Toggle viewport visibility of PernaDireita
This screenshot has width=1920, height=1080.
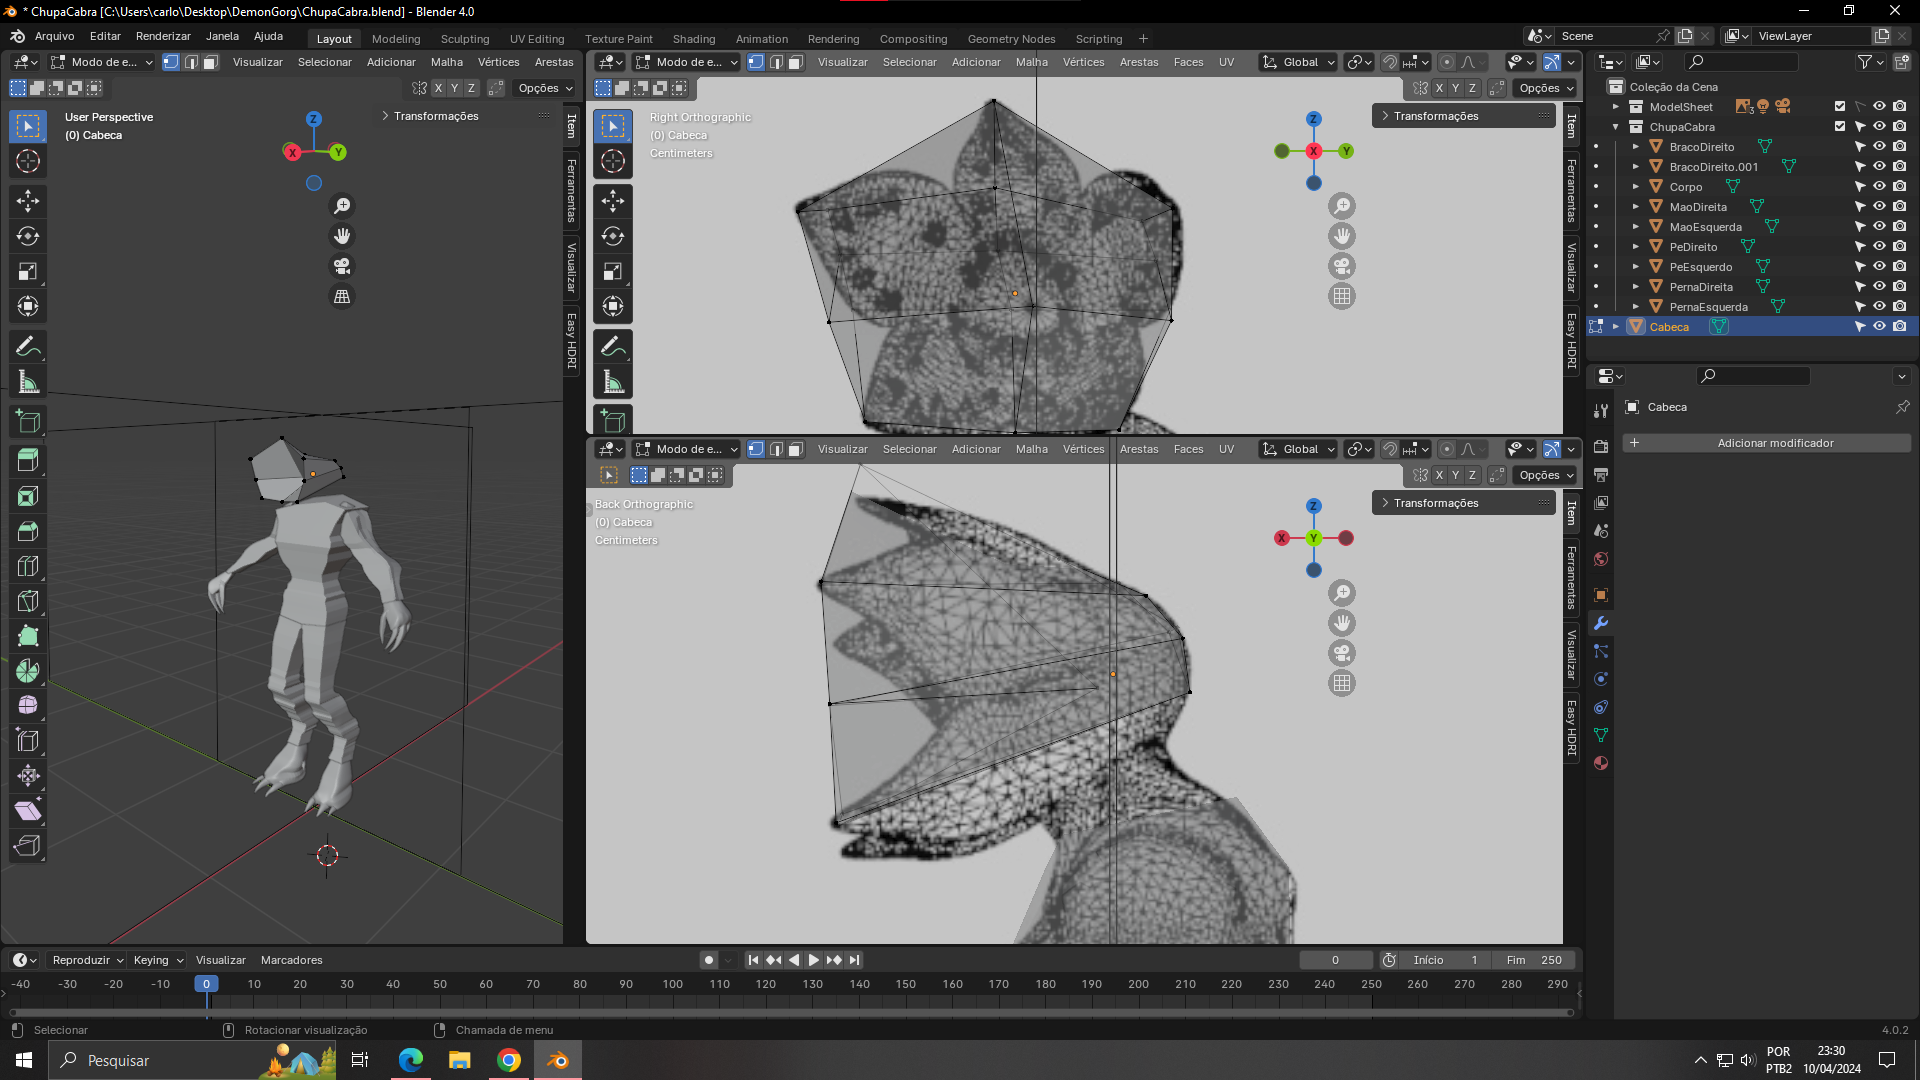pyautogui.click(x=1879, y=287)
